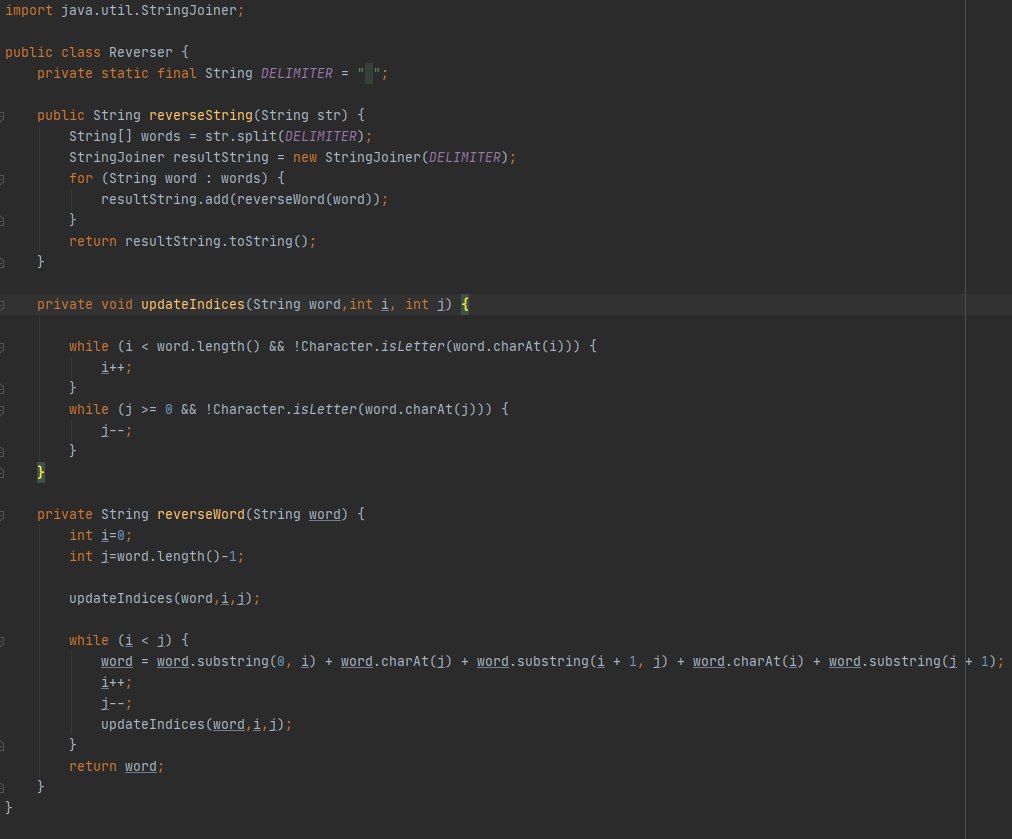
Task: Click reverseWord in its method declaration
Action: 201,515
